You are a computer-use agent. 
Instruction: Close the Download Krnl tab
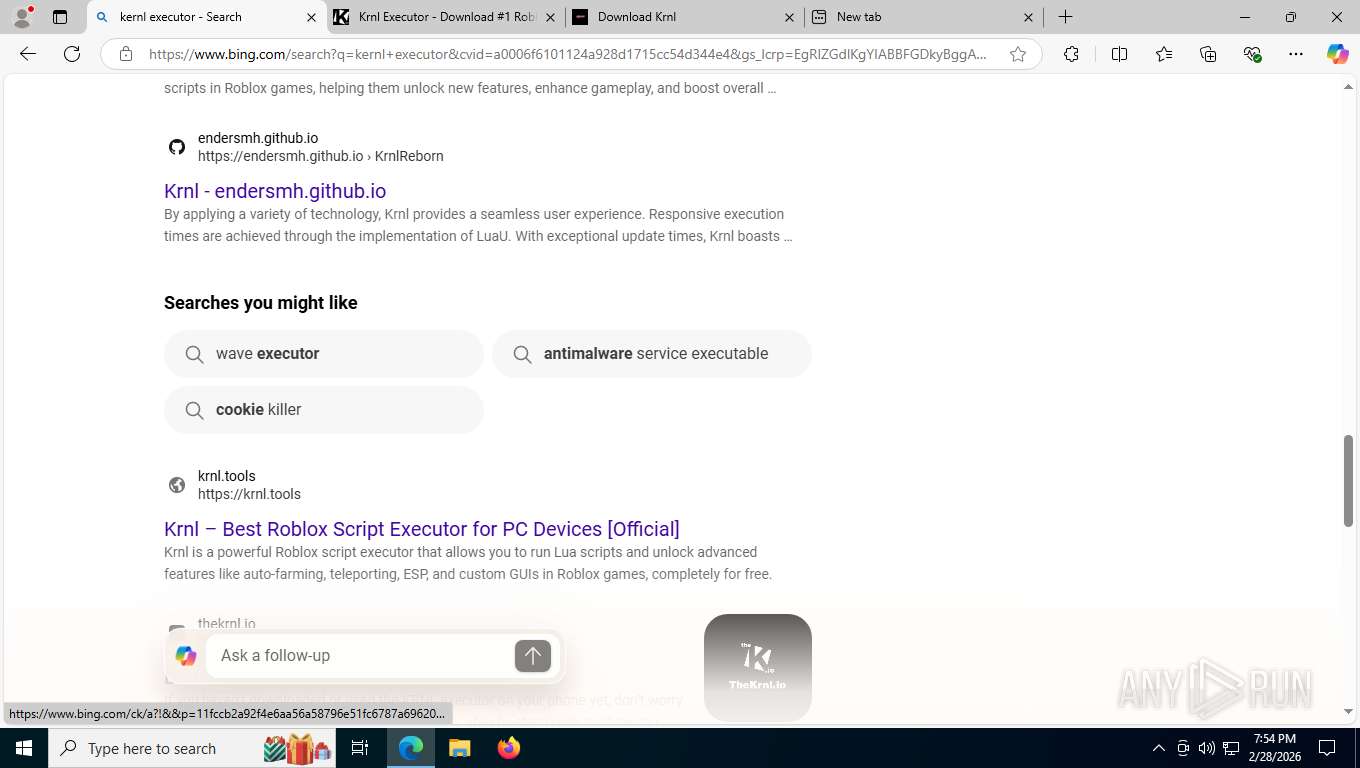tap(789, 17)
